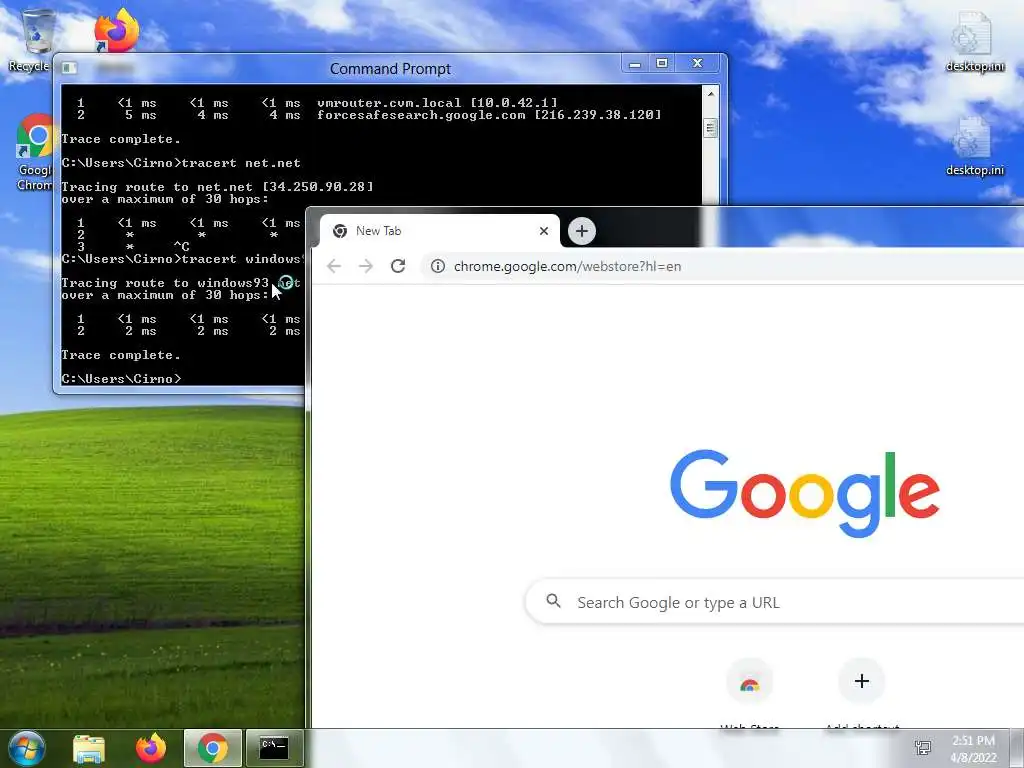Maximize the Command Prompt window
Viewport: 1024px width, 768px height.
(x=662, y=64)
